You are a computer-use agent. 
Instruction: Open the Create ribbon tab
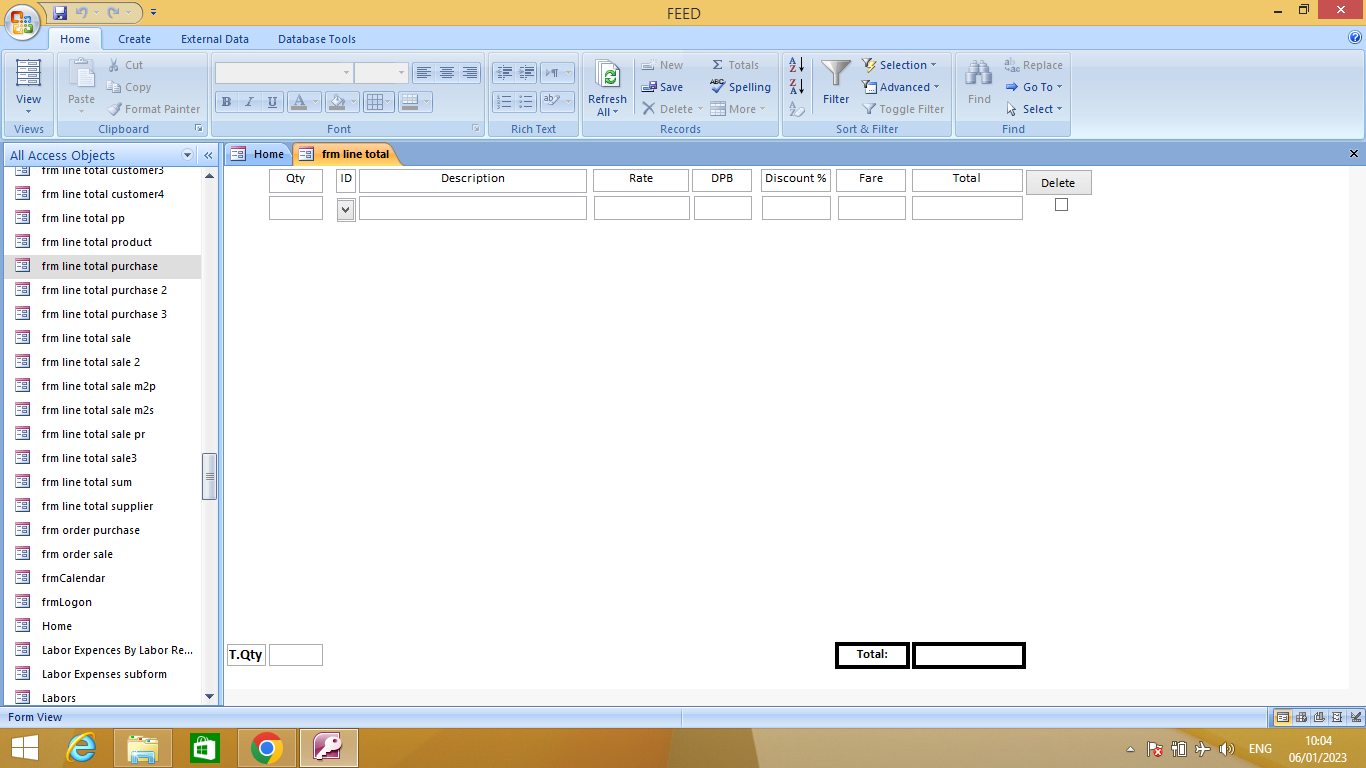pos(134,39)
